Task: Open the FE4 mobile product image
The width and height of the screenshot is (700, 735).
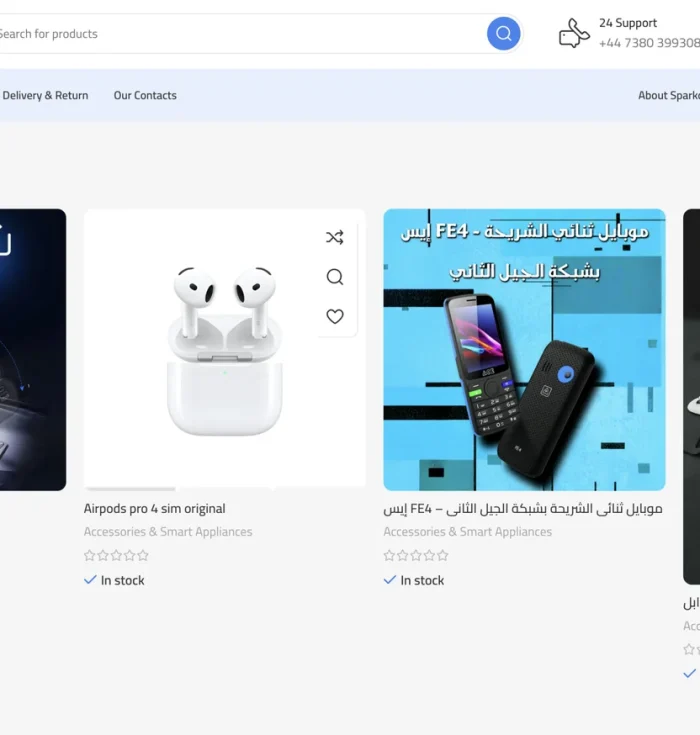Action: [524, 350]
